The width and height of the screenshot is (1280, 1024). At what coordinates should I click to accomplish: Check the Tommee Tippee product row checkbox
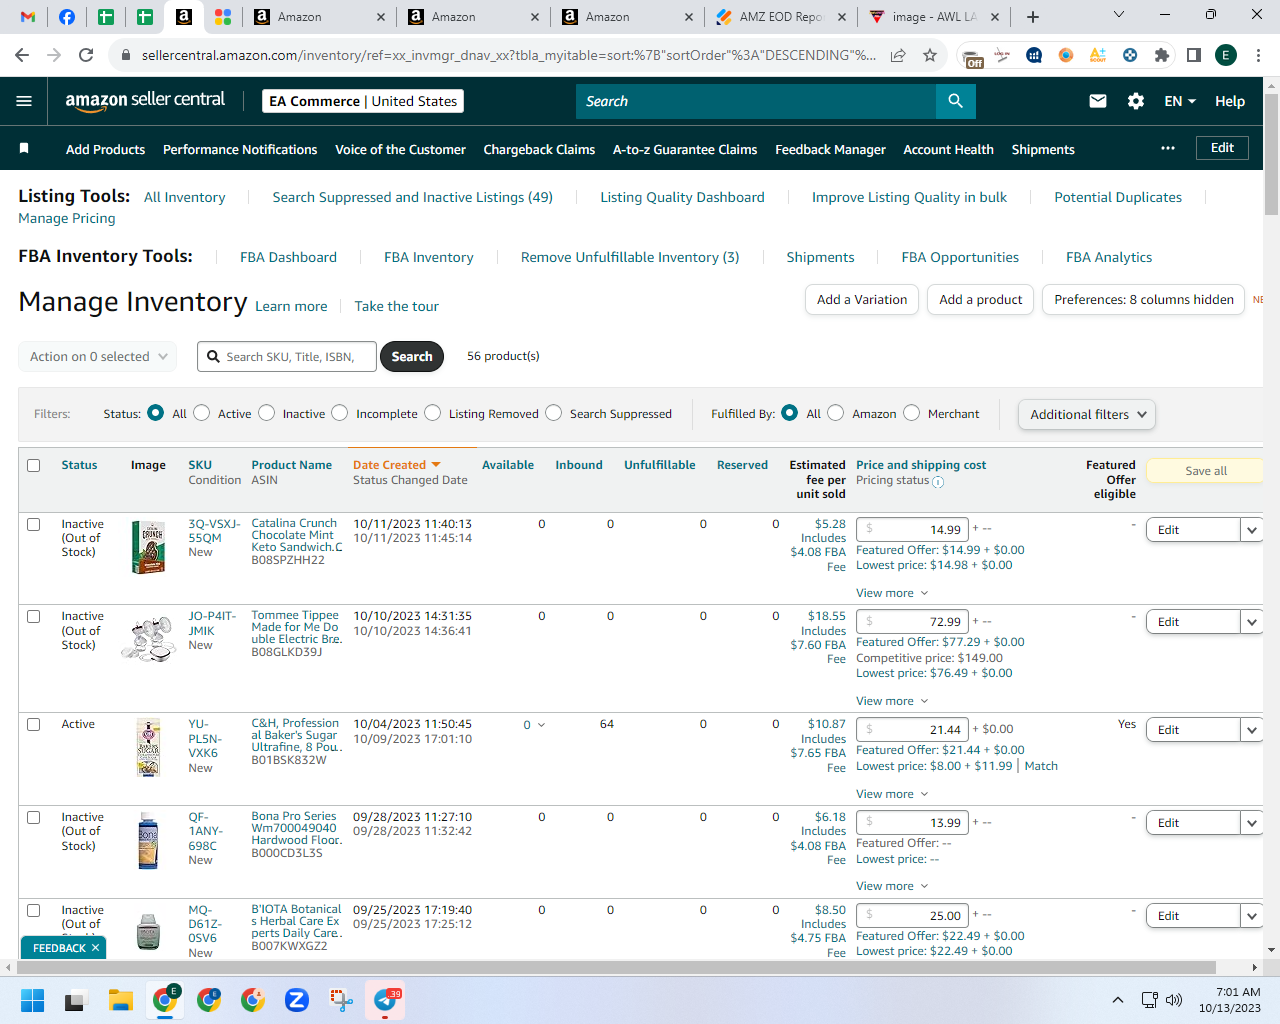(34, 616)
